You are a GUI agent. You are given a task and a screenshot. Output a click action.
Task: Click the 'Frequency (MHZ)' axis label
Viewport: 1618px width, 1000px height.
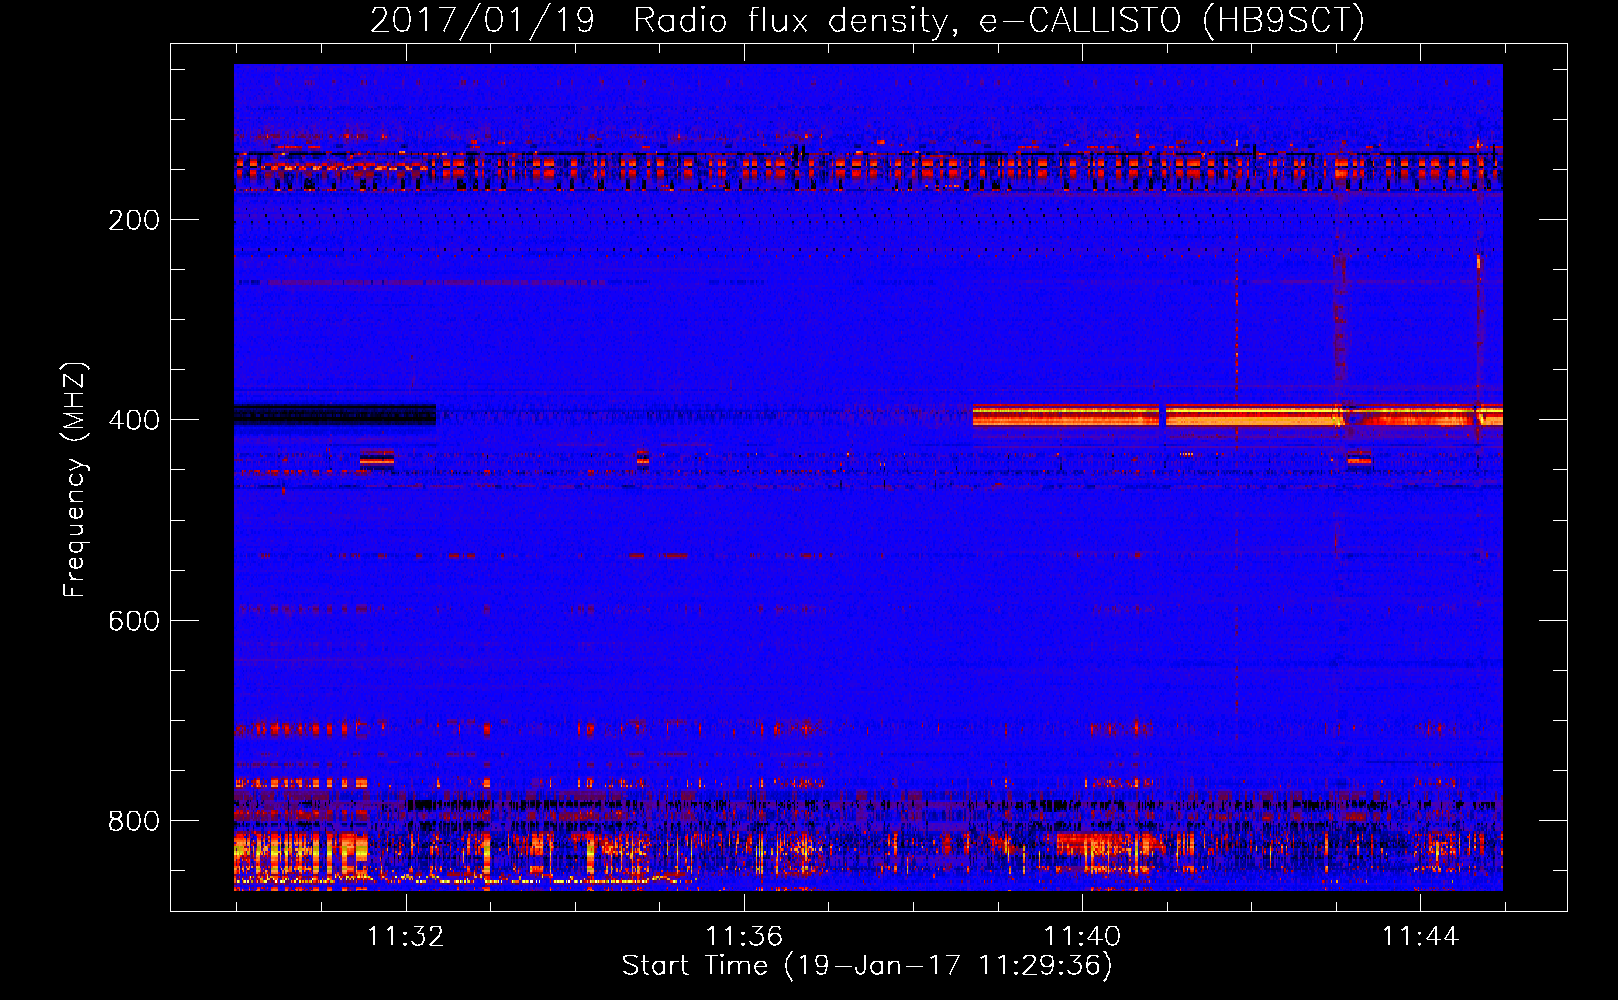pyautogui.click(x=75, y=480)
